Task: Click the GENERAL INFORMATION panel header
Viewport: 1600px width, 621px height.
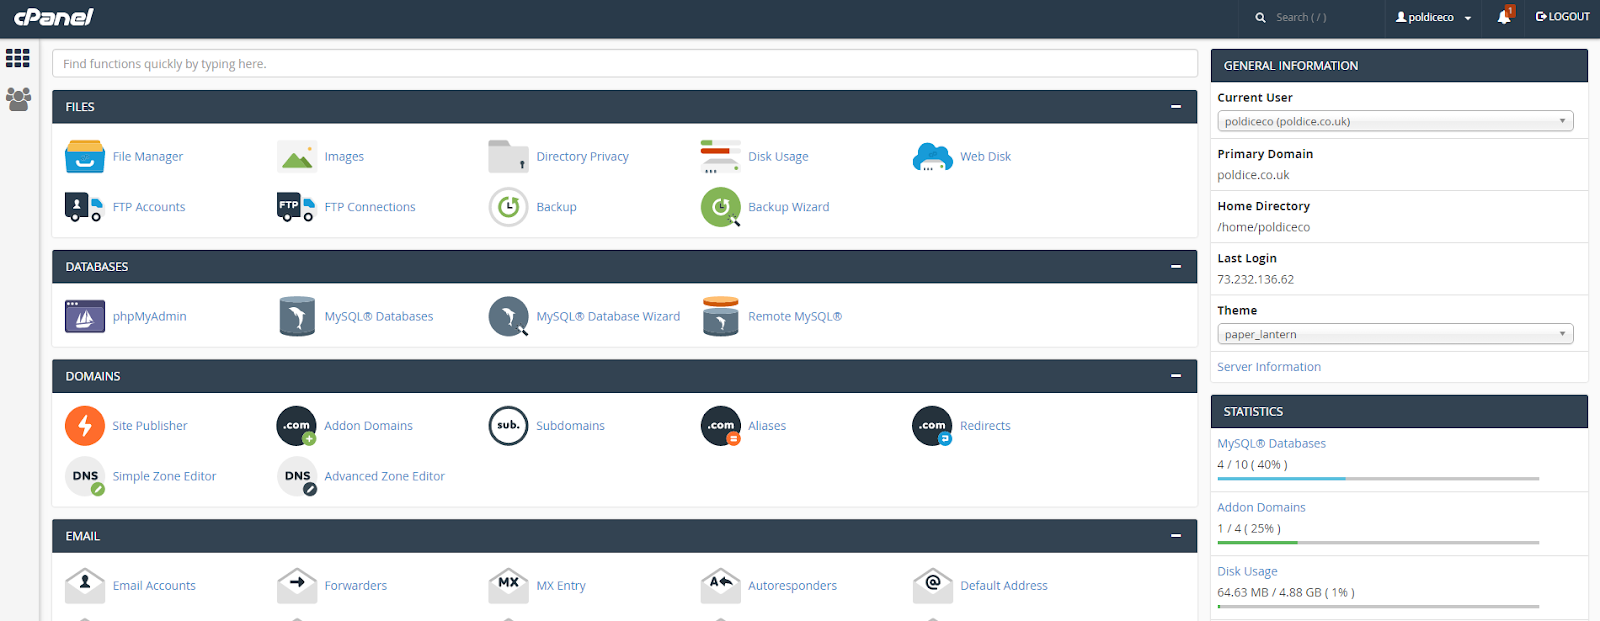Action: pyautogui.click(x=1399, y=66)
